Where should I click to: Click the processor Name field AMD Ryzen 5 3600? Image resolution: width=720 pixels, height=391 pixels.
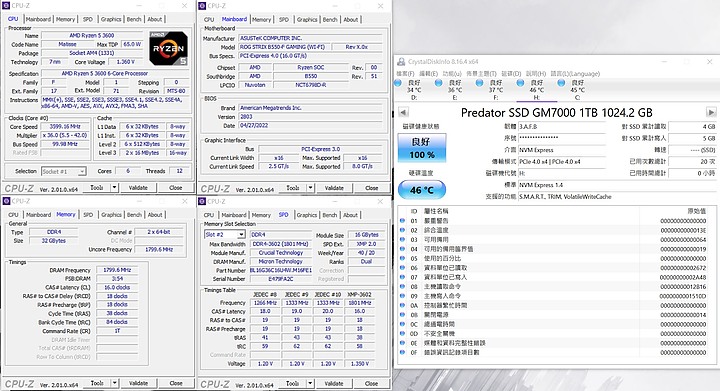[92, 35]
